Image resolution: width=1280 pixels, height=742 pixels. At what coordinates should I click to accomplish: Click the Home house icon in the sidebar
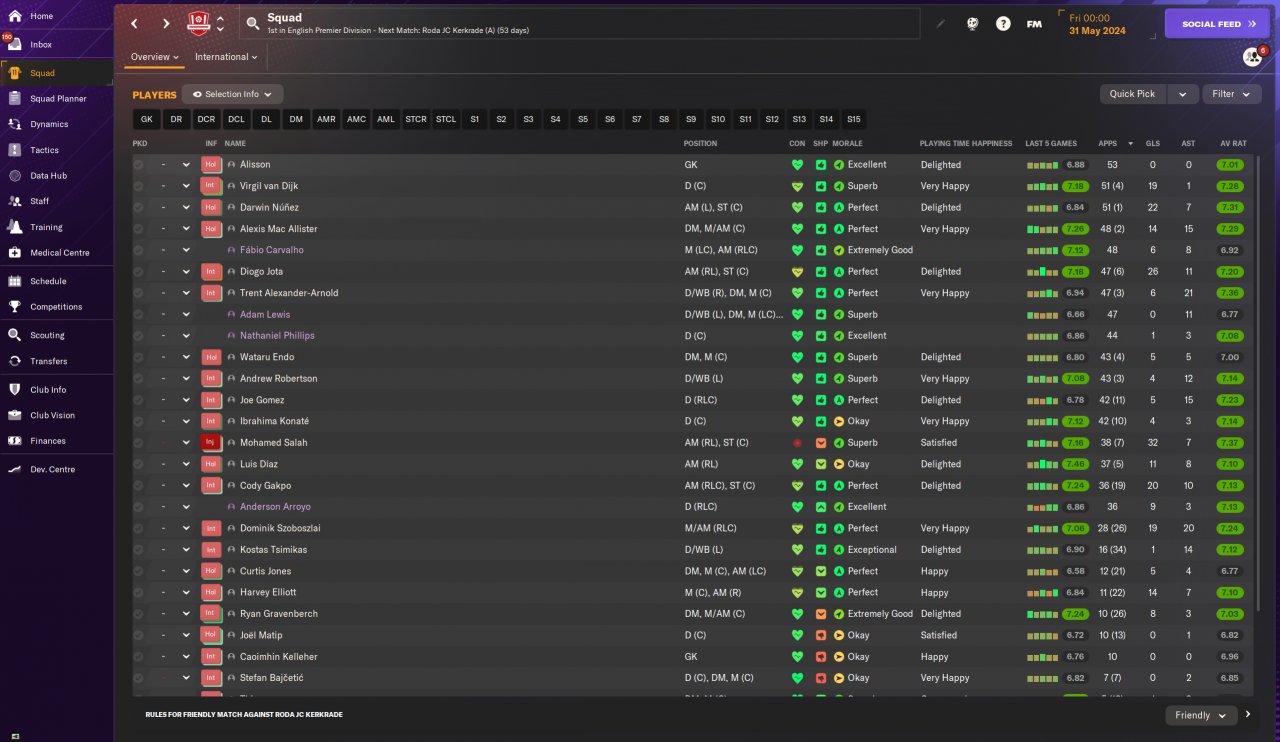(x=15, y=16)
